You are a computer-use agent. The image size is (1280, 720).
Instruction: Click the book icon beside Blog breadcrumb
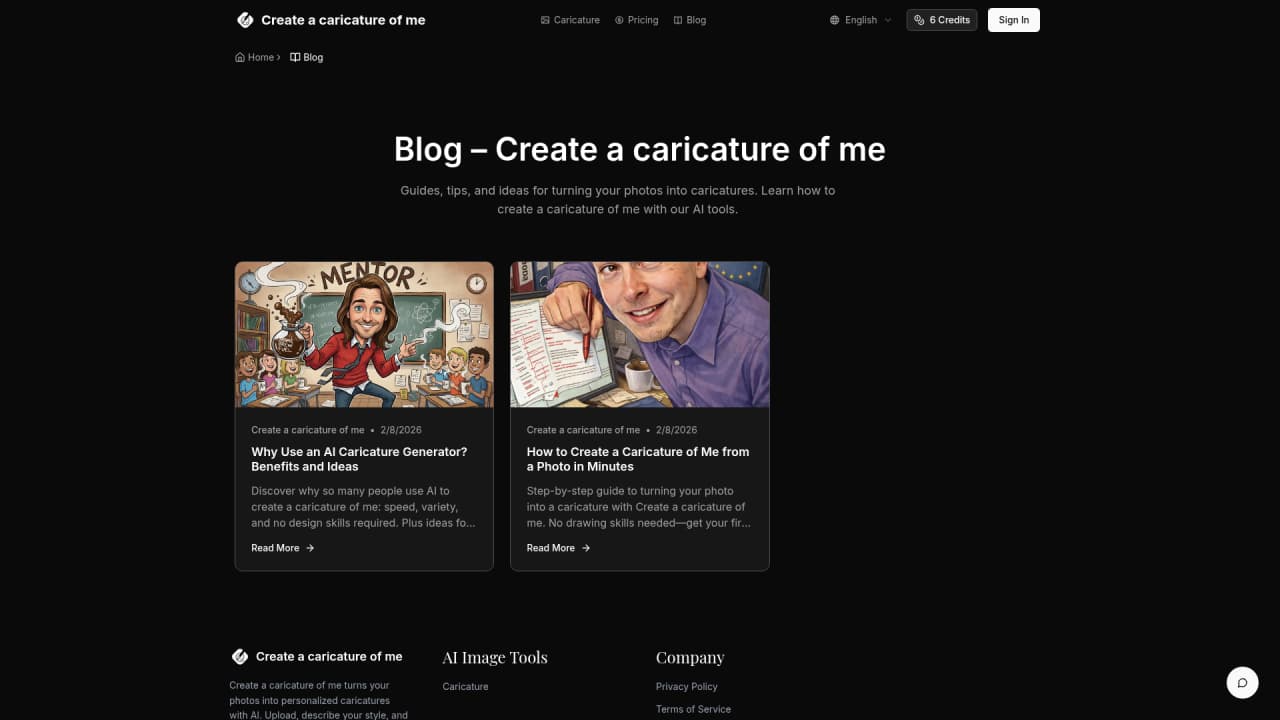[x=295, y=58]
